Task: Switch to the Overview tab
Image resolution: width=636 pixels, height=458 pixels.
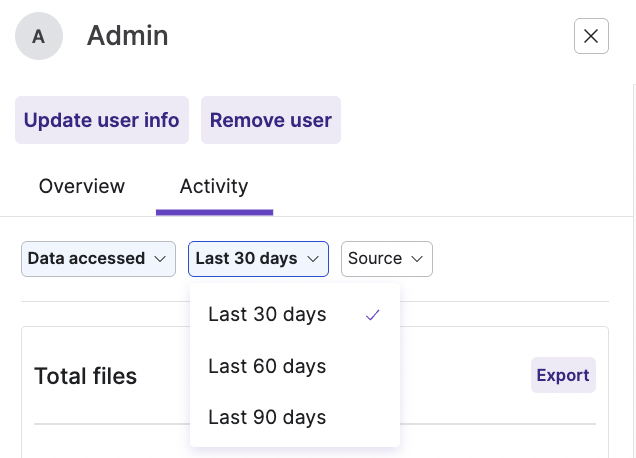Action: point(82,187)
